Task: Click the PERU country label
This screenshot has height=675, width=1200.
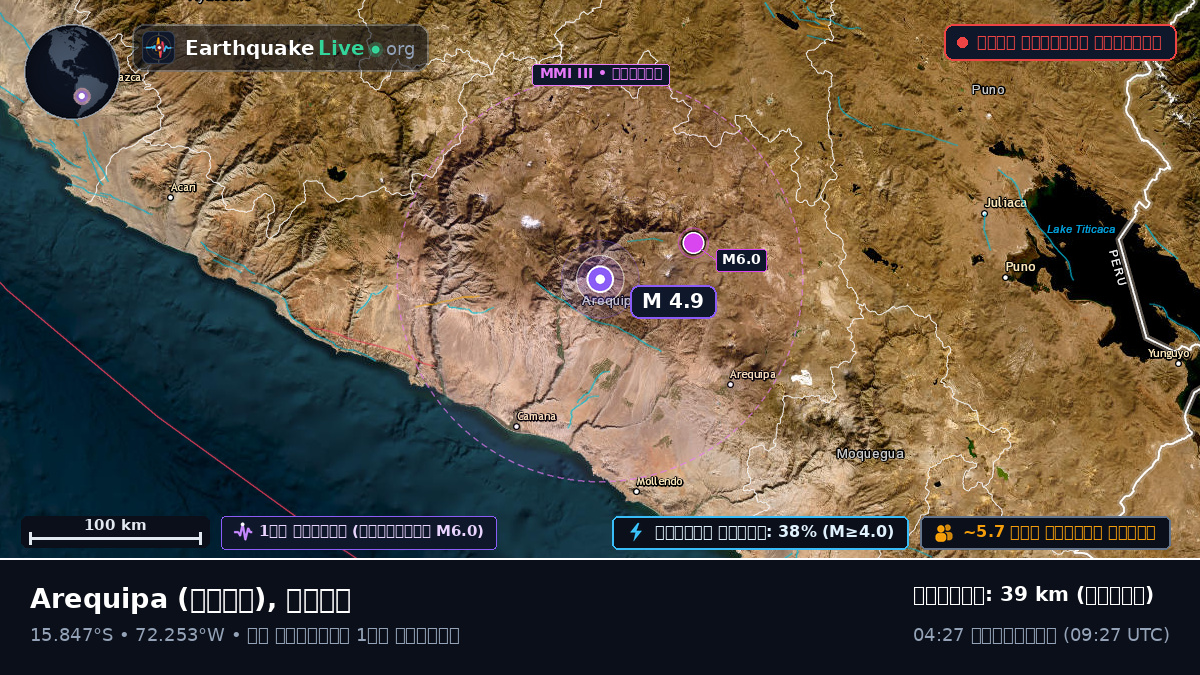Action: click(x=1117, y=267)
